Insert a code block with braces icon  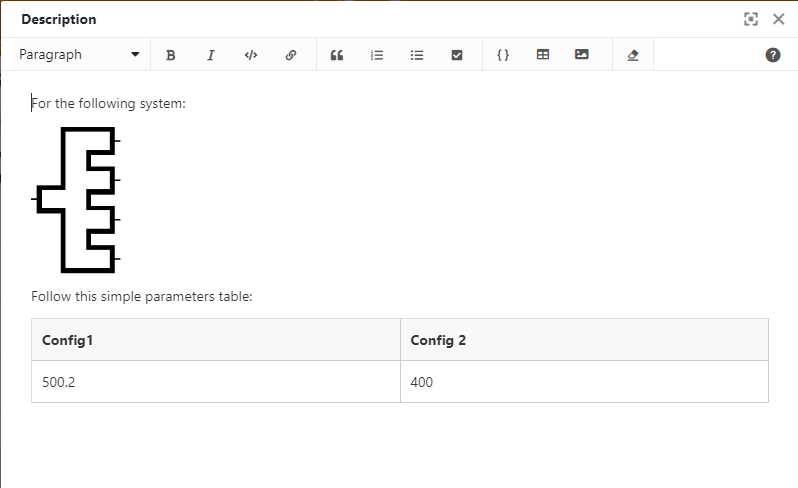pyautogui.click(x=503, y=55)
